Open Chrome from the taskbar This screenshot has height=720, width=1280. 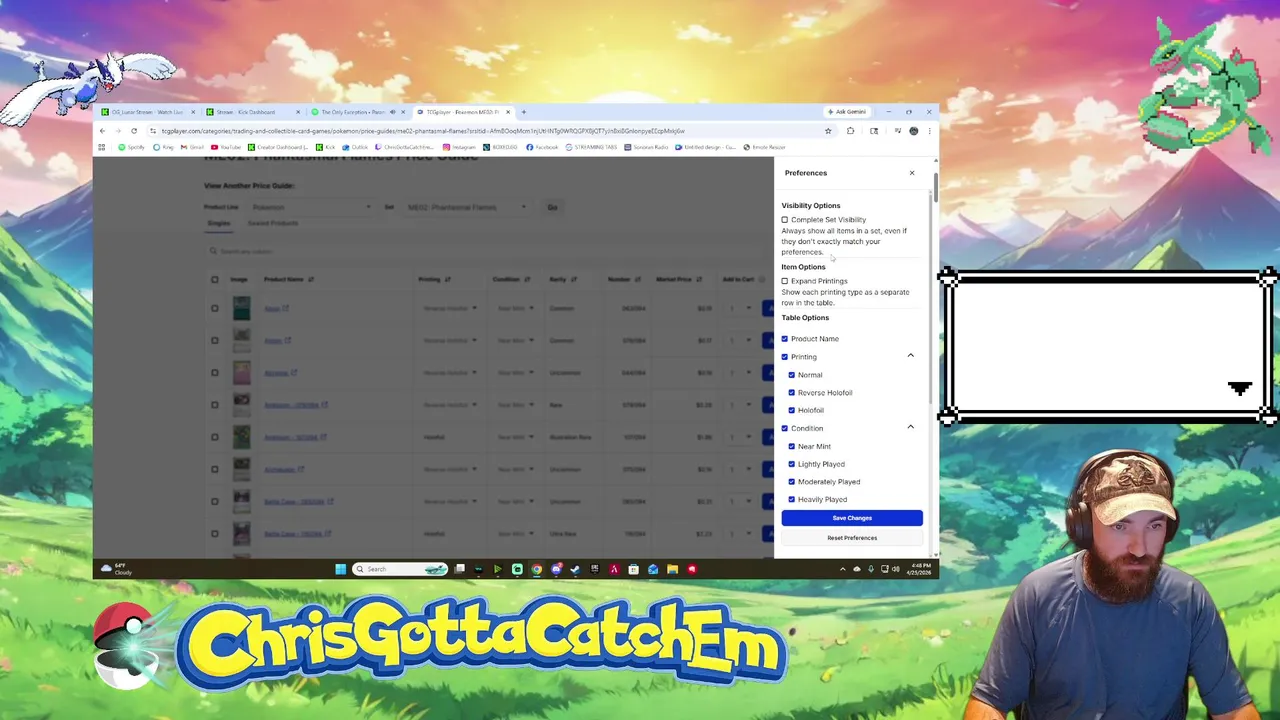coord(537,569)
